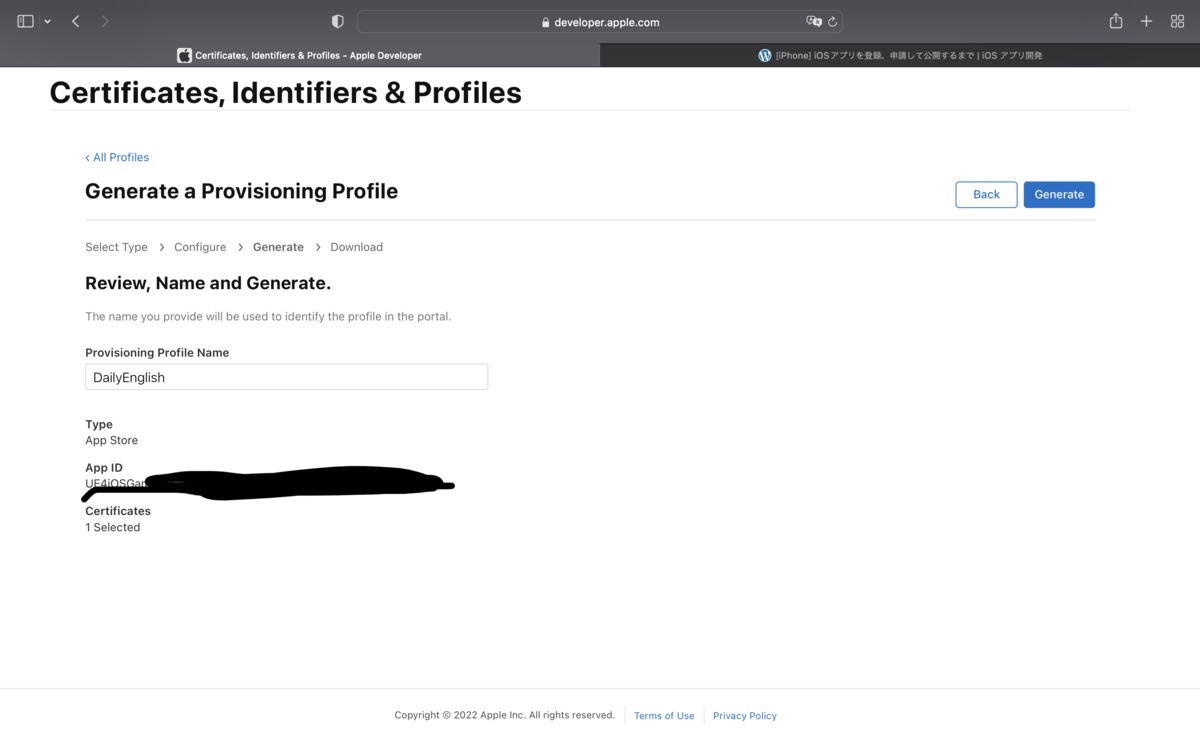This screenshot has width=1200, height=750.
Task: Open the sidebar tab group dropdown arrow
Action: pyautogui.click(x=47, y=21)
